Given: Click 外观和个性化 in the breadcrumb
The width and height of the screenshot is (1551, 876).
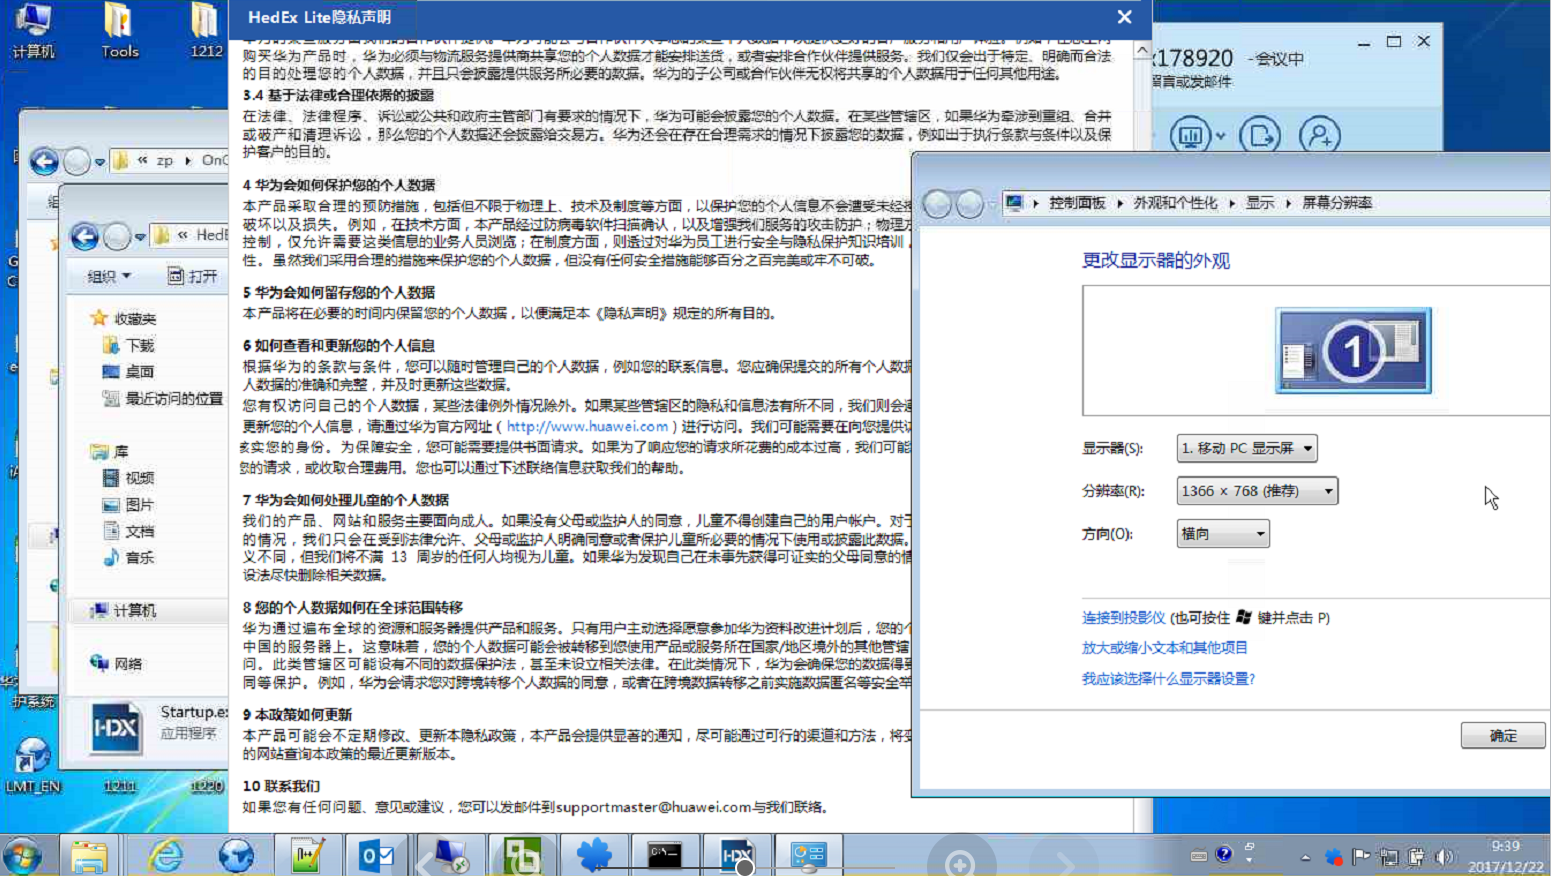Looking at the screenshot, I should coord(1175,203).
